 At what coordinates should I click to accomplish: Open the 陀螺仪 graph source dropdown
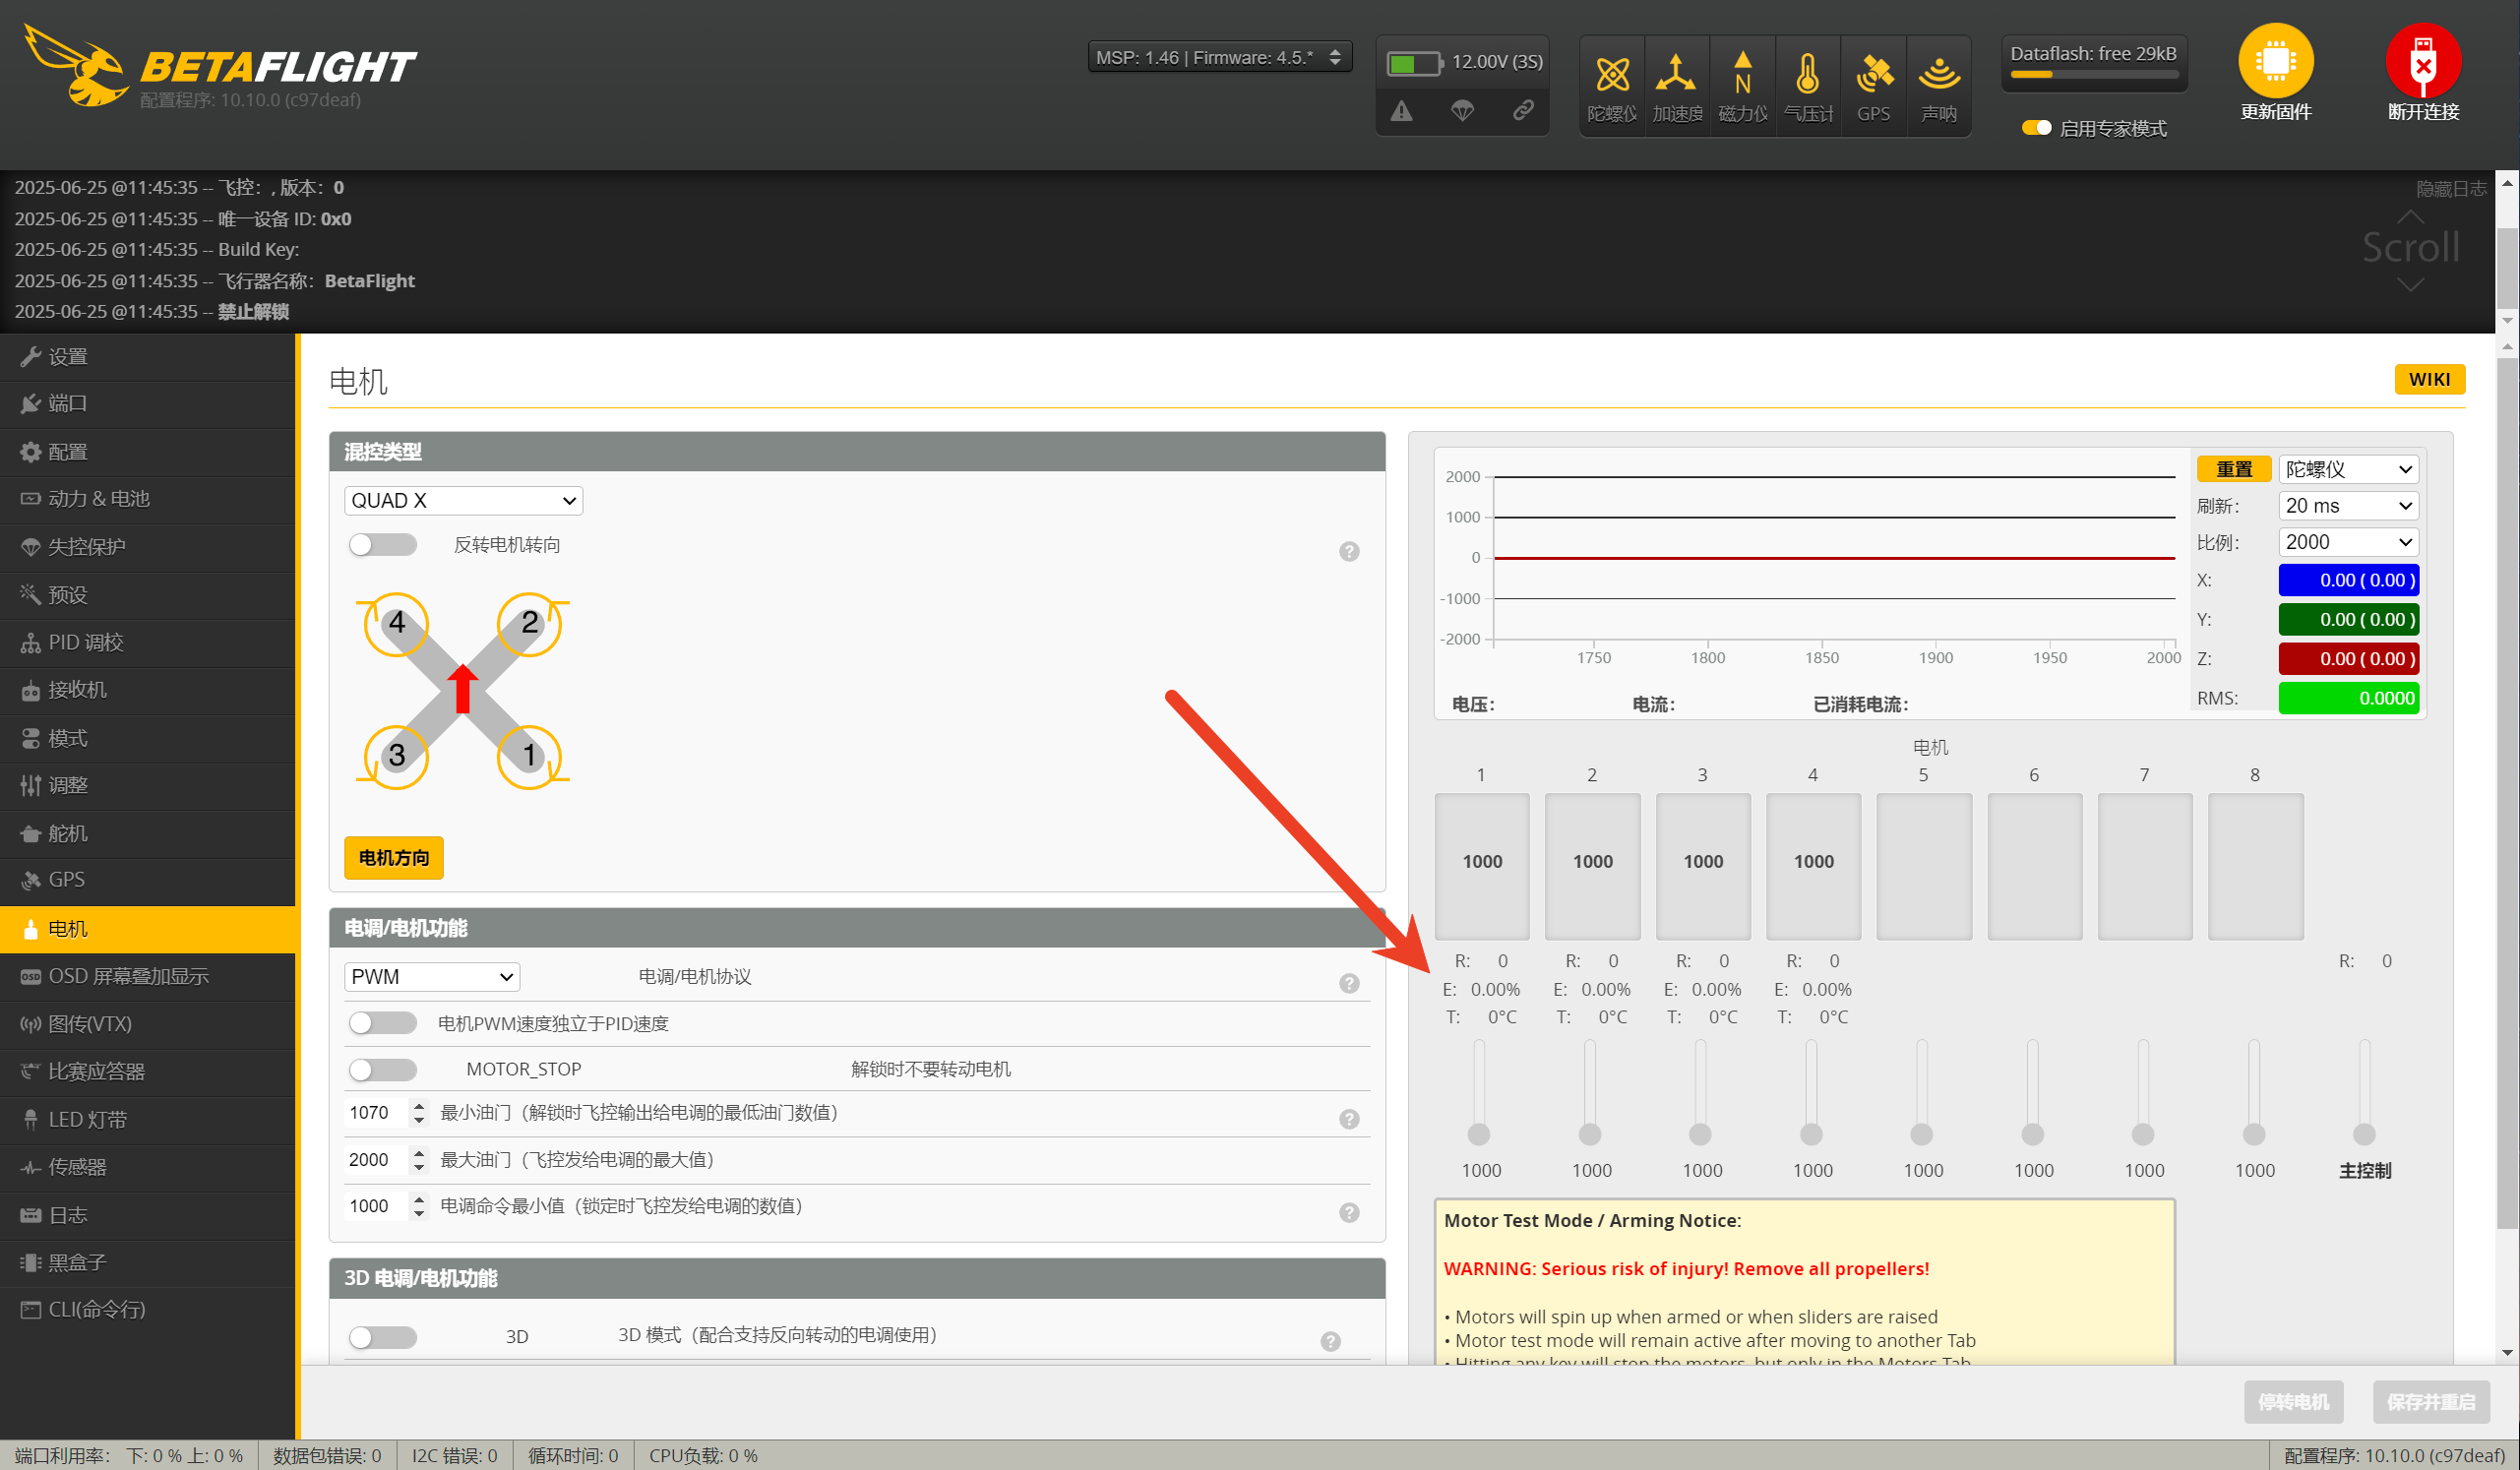pyautogui.click(x=2348, y=469)
